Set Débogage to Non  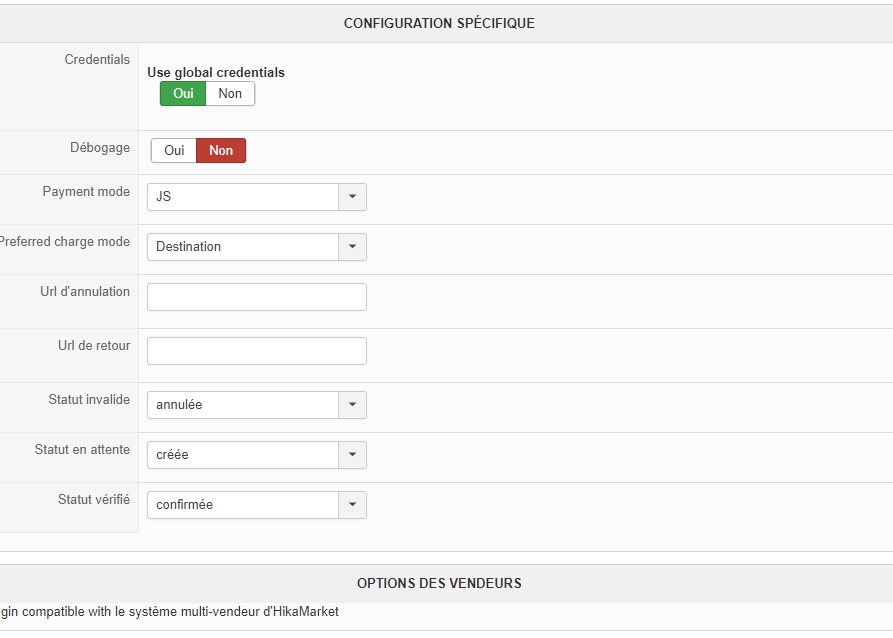click(x=221, y=151)
